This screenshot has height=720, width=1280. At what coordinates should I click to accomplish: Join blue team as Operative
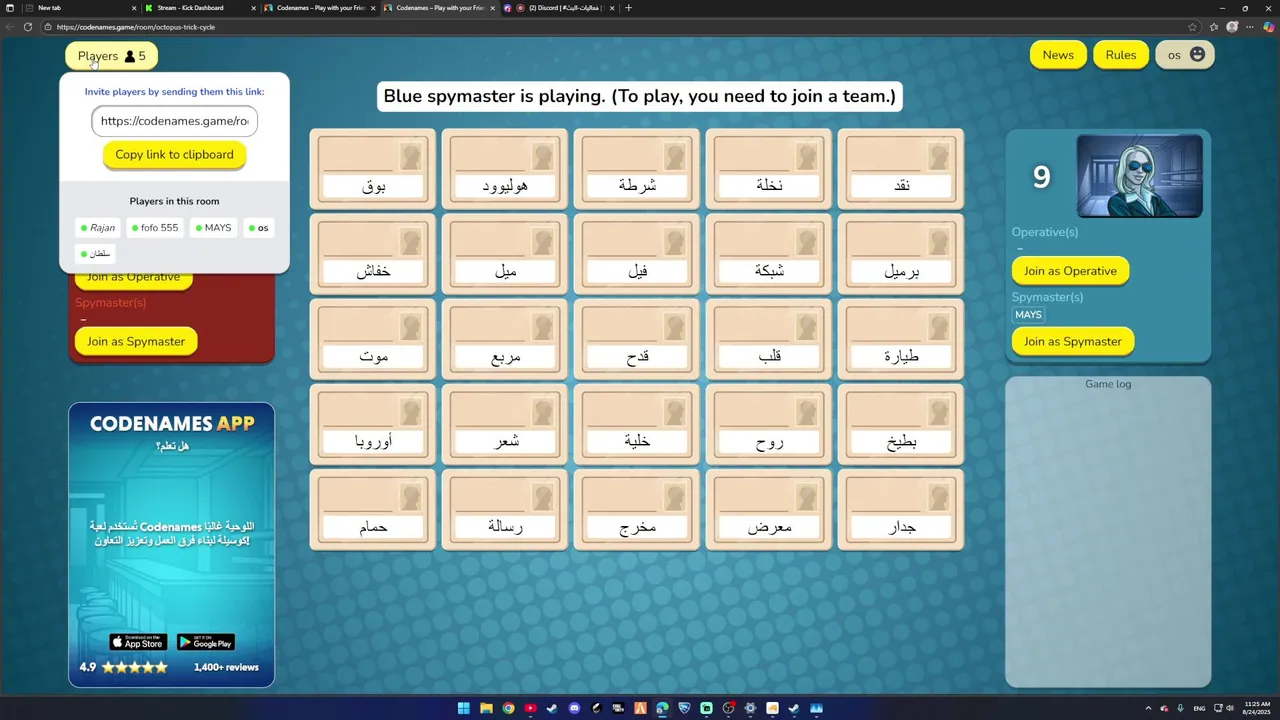[1070, 271]
